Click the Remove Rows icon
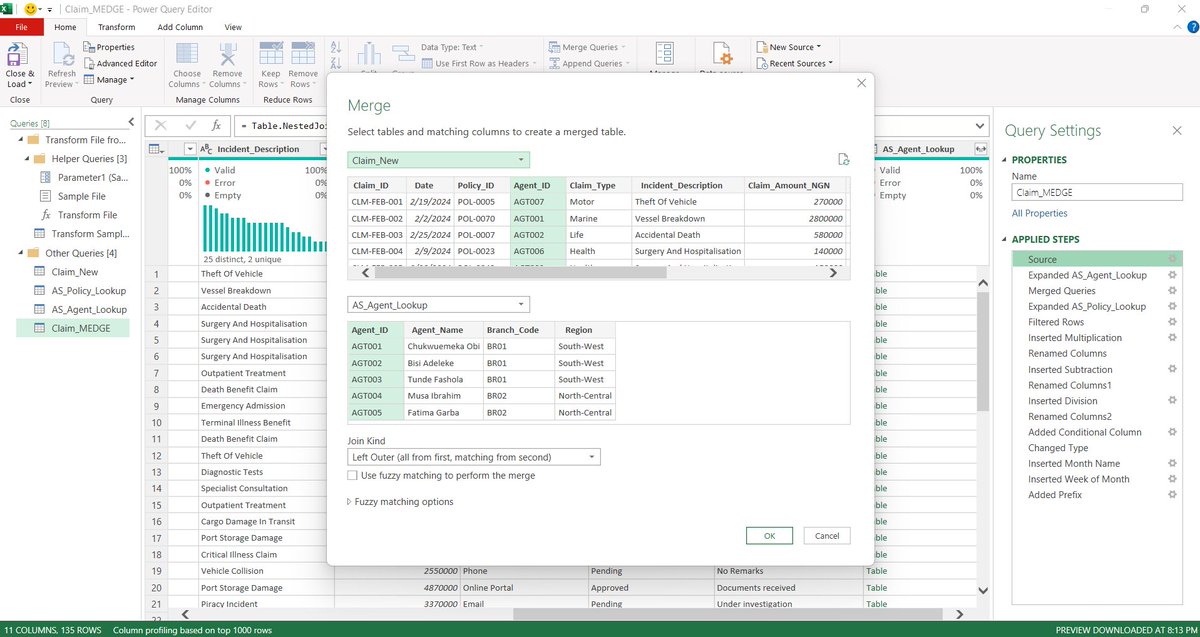 pos(303,54)
